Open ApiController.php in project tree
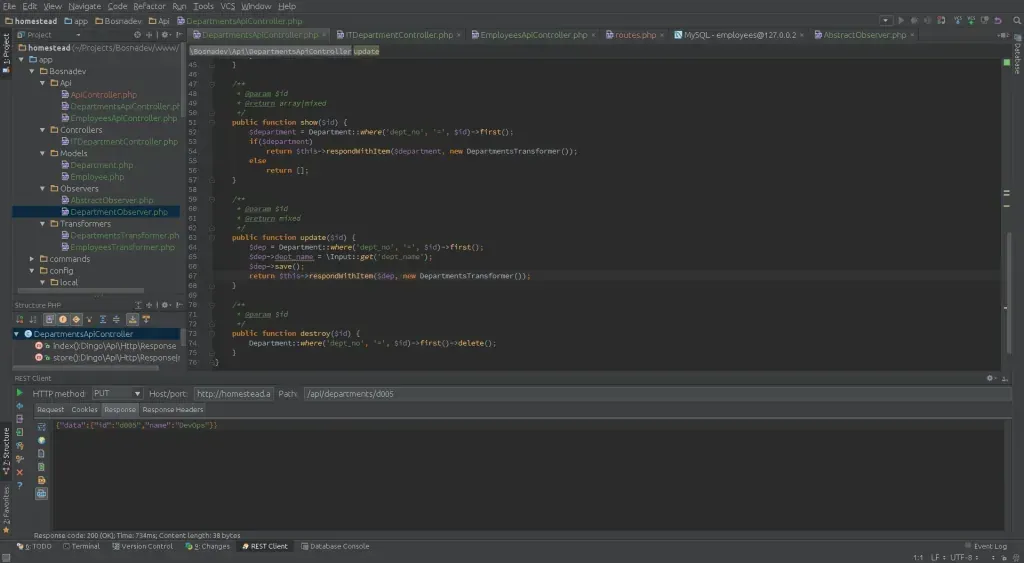Image resolution: width=1024 pixels, height=563 pixels. click(103, 95)
